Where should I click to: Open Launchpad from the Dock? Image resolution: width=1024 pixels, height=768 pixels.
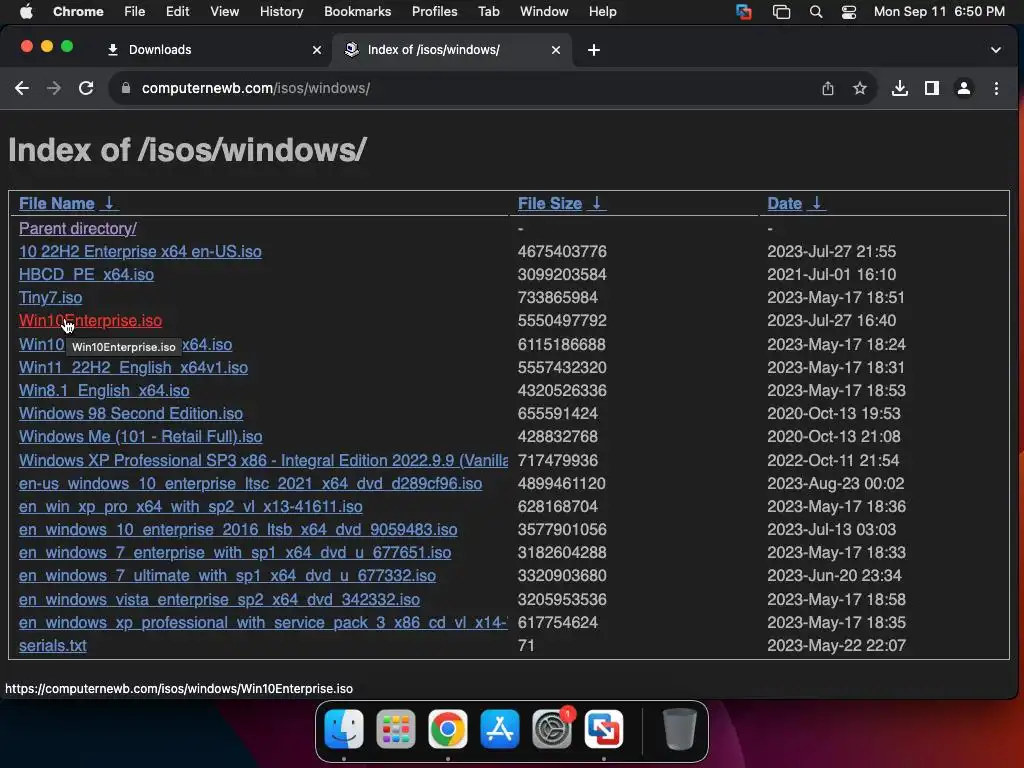396,729
